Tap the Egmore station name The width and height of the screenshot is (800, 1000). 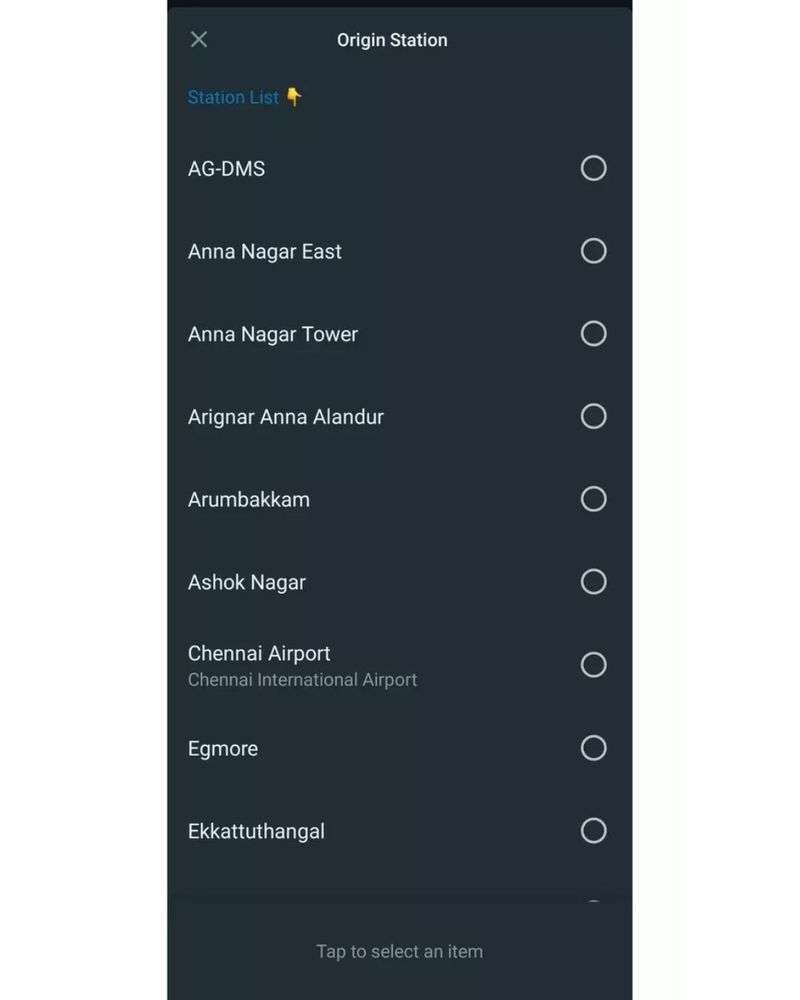click(222, 749)
